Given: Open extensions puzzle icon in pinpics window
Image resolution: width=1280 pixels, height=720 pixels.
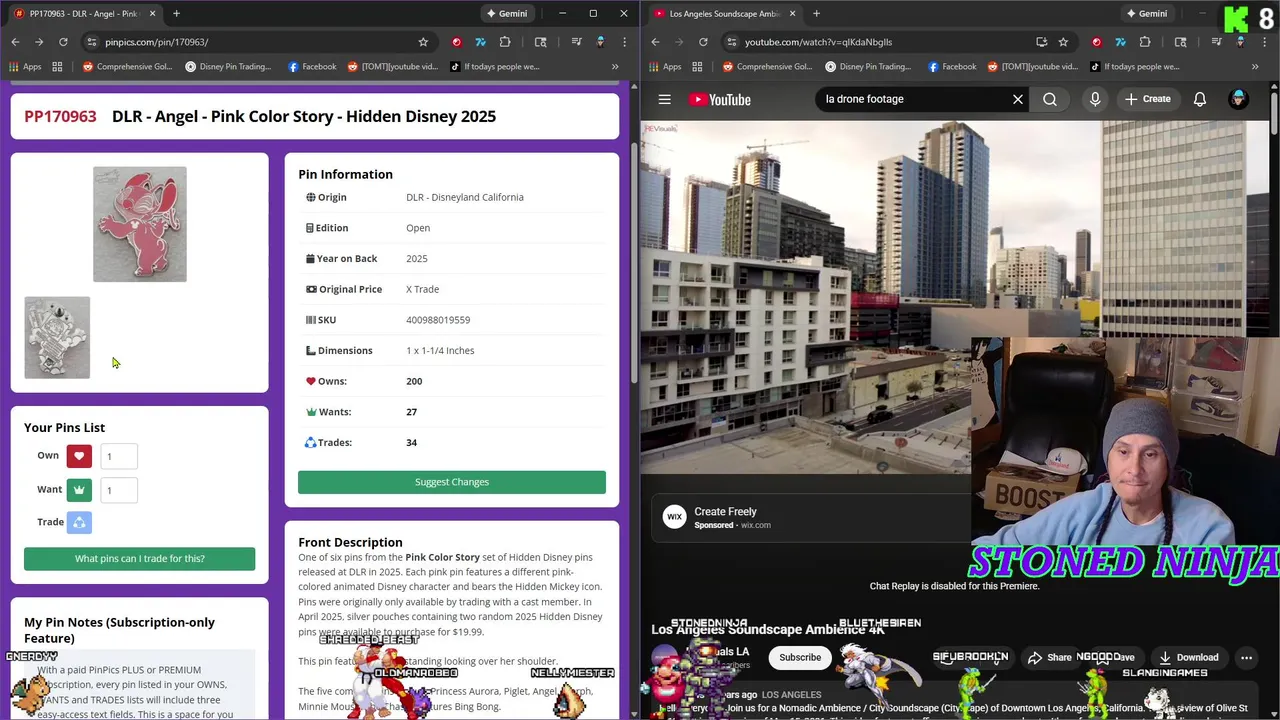Looking at the screenshot, I should tap(505, 42).
